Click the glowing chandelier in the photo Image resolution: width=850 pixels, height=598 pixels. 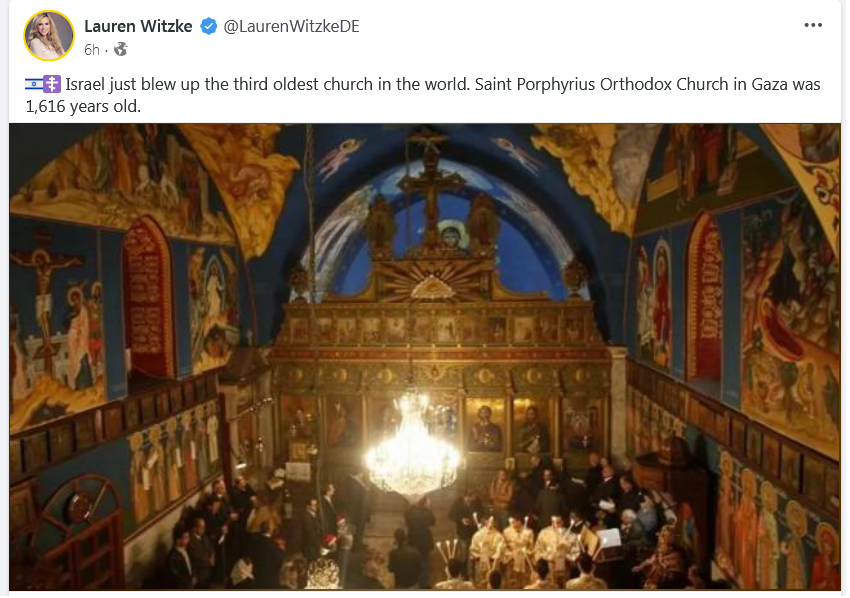[413, 447]
